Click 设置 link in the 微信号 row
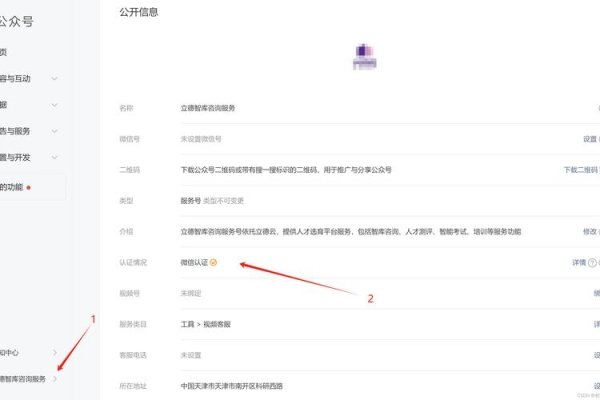The width and height of the screenshot is (600, 400). 590,139
